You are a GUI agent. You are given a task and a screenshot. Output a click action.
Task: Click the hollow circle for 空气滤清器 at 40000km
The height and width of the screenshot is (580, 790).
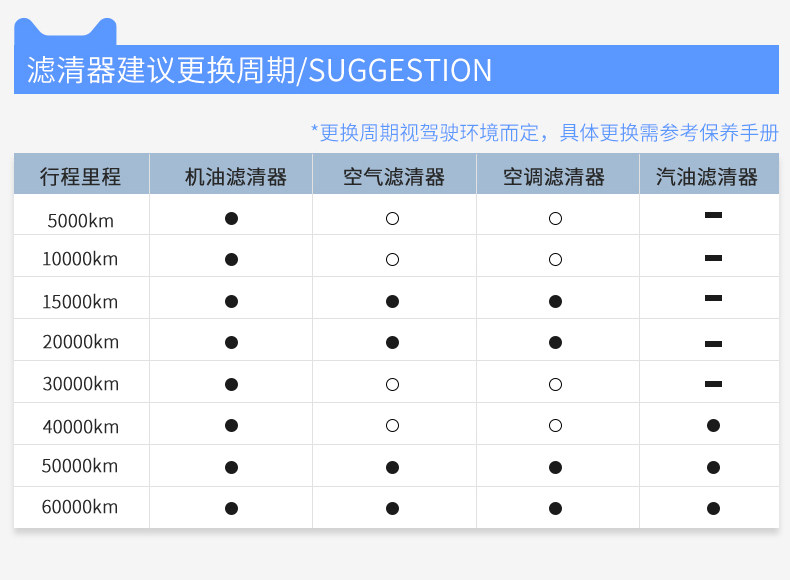392,425
